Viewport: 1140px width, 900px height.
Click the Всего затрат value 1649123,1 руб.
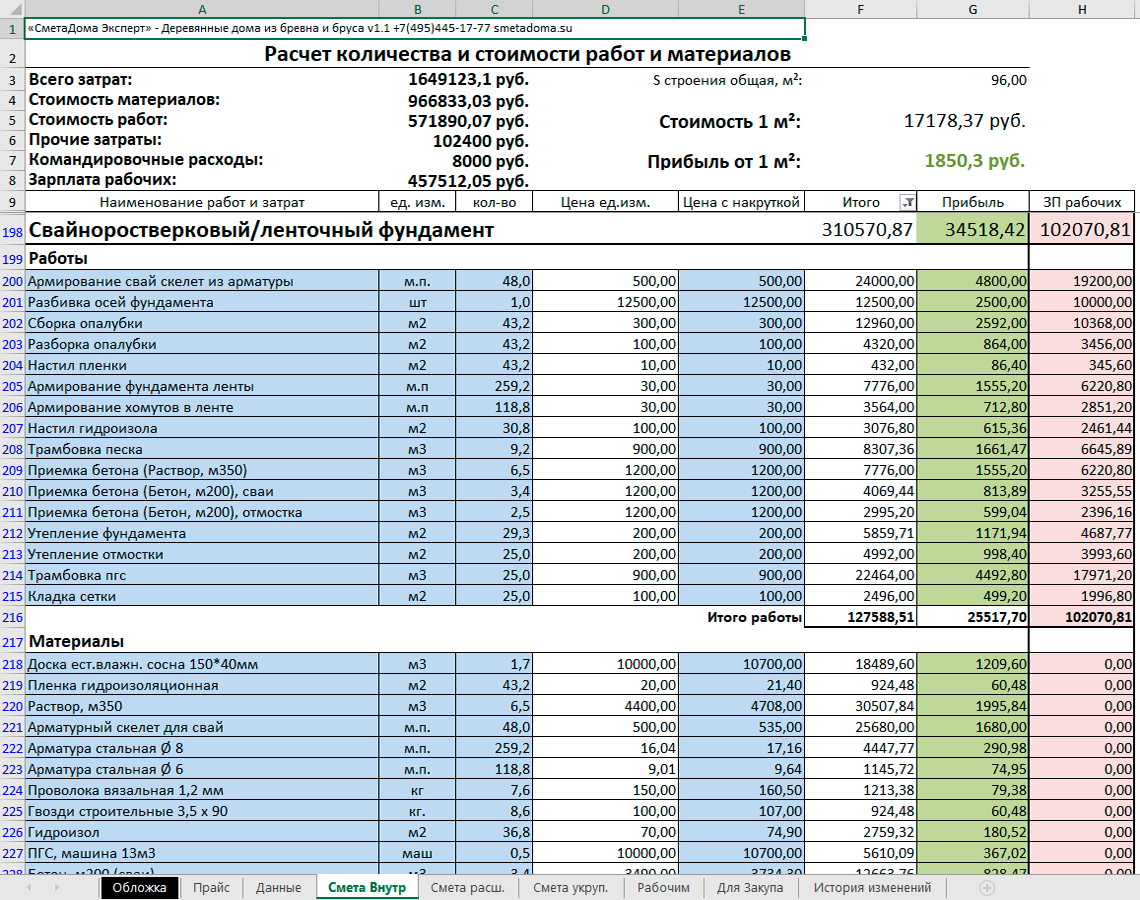468,80
